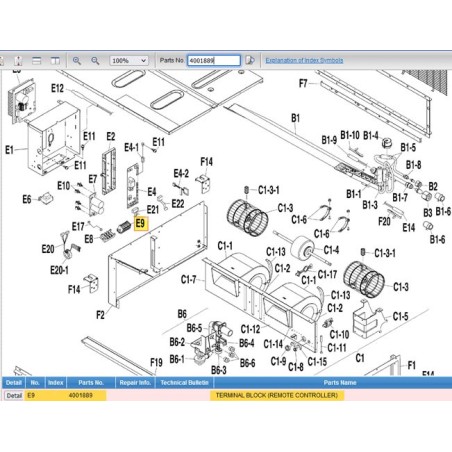Select the E20-1 label in diagram
Image resolution: width=452 pixels, height=452 pixels.
[x=59, y=270]
